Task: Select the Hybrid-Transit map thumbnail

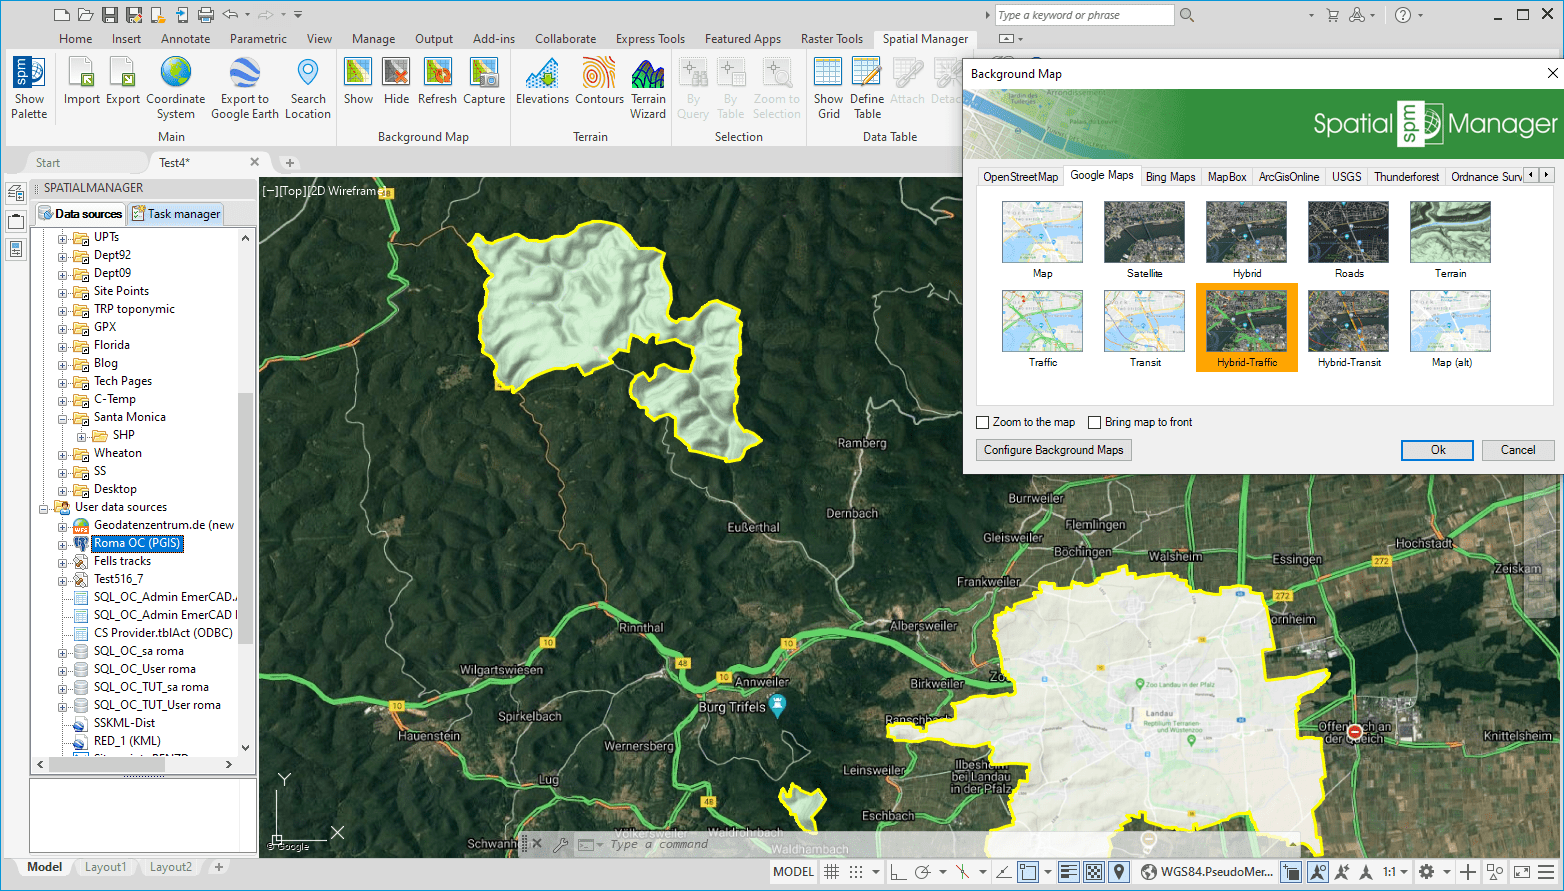Action: coord(1349,328)
